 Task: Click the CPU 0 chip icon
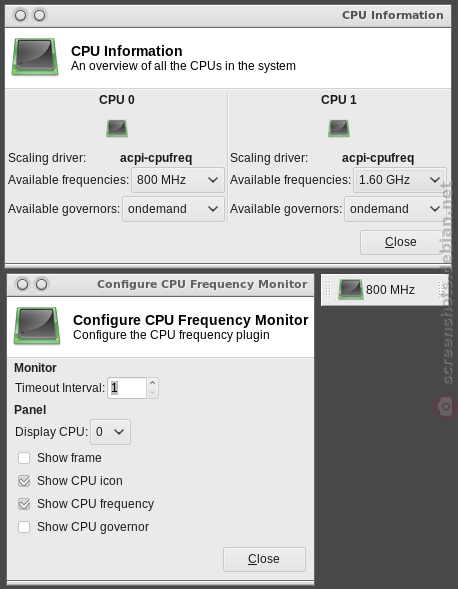click(117, 128)
